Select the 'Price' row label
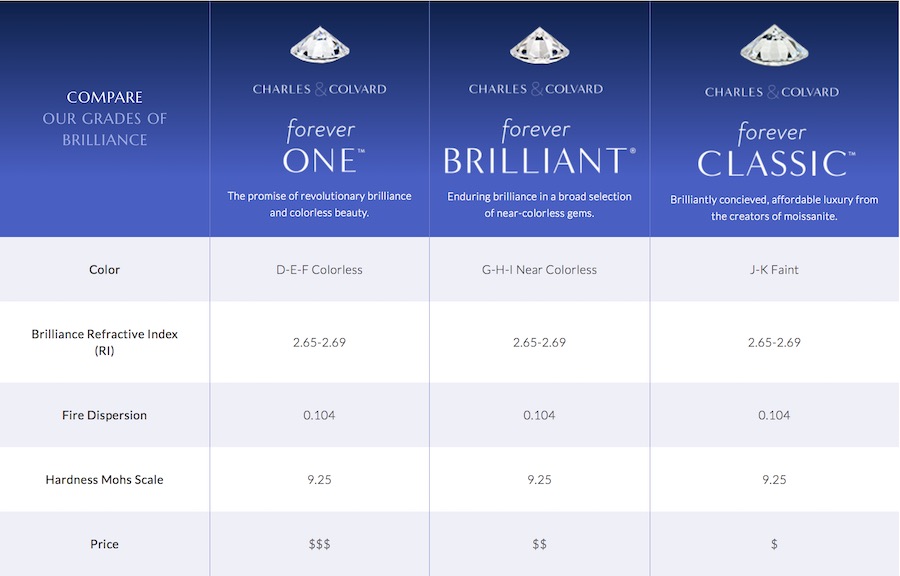The height and width of the screenshot is (576, 900). [x=105, y=544]
